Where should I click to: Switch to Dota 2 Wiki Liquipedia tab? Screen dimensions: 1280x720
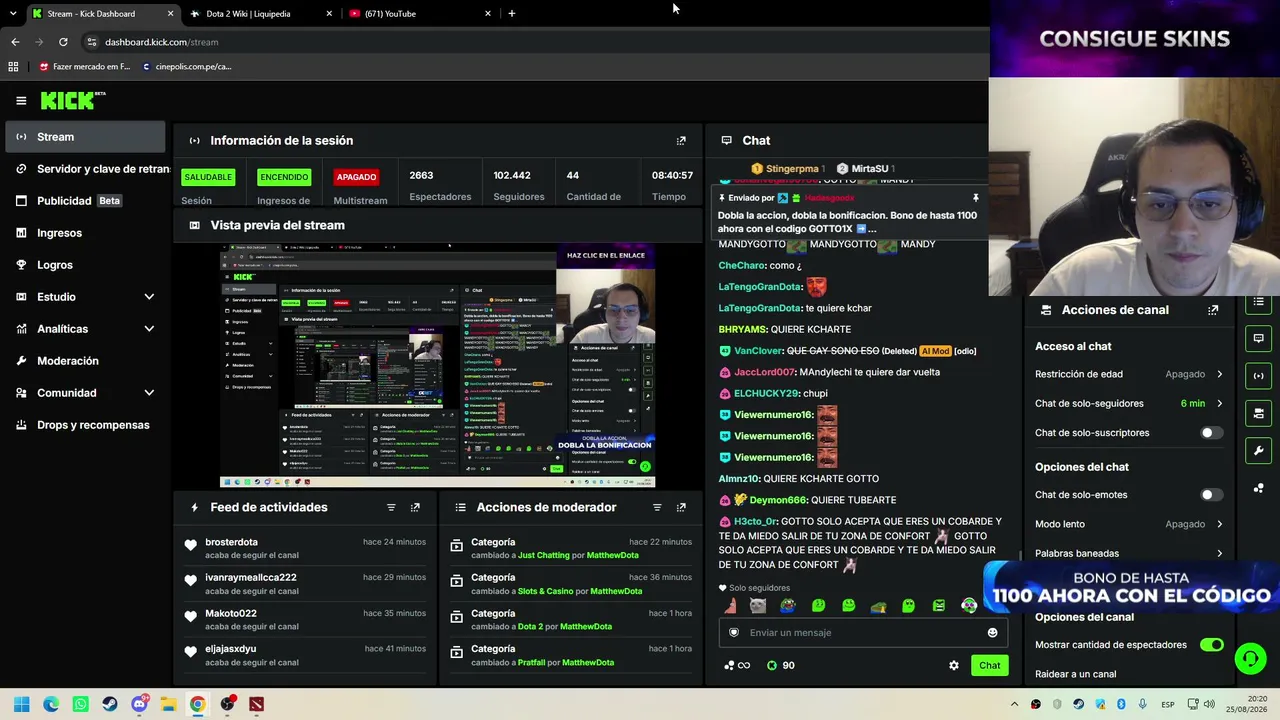260,14
